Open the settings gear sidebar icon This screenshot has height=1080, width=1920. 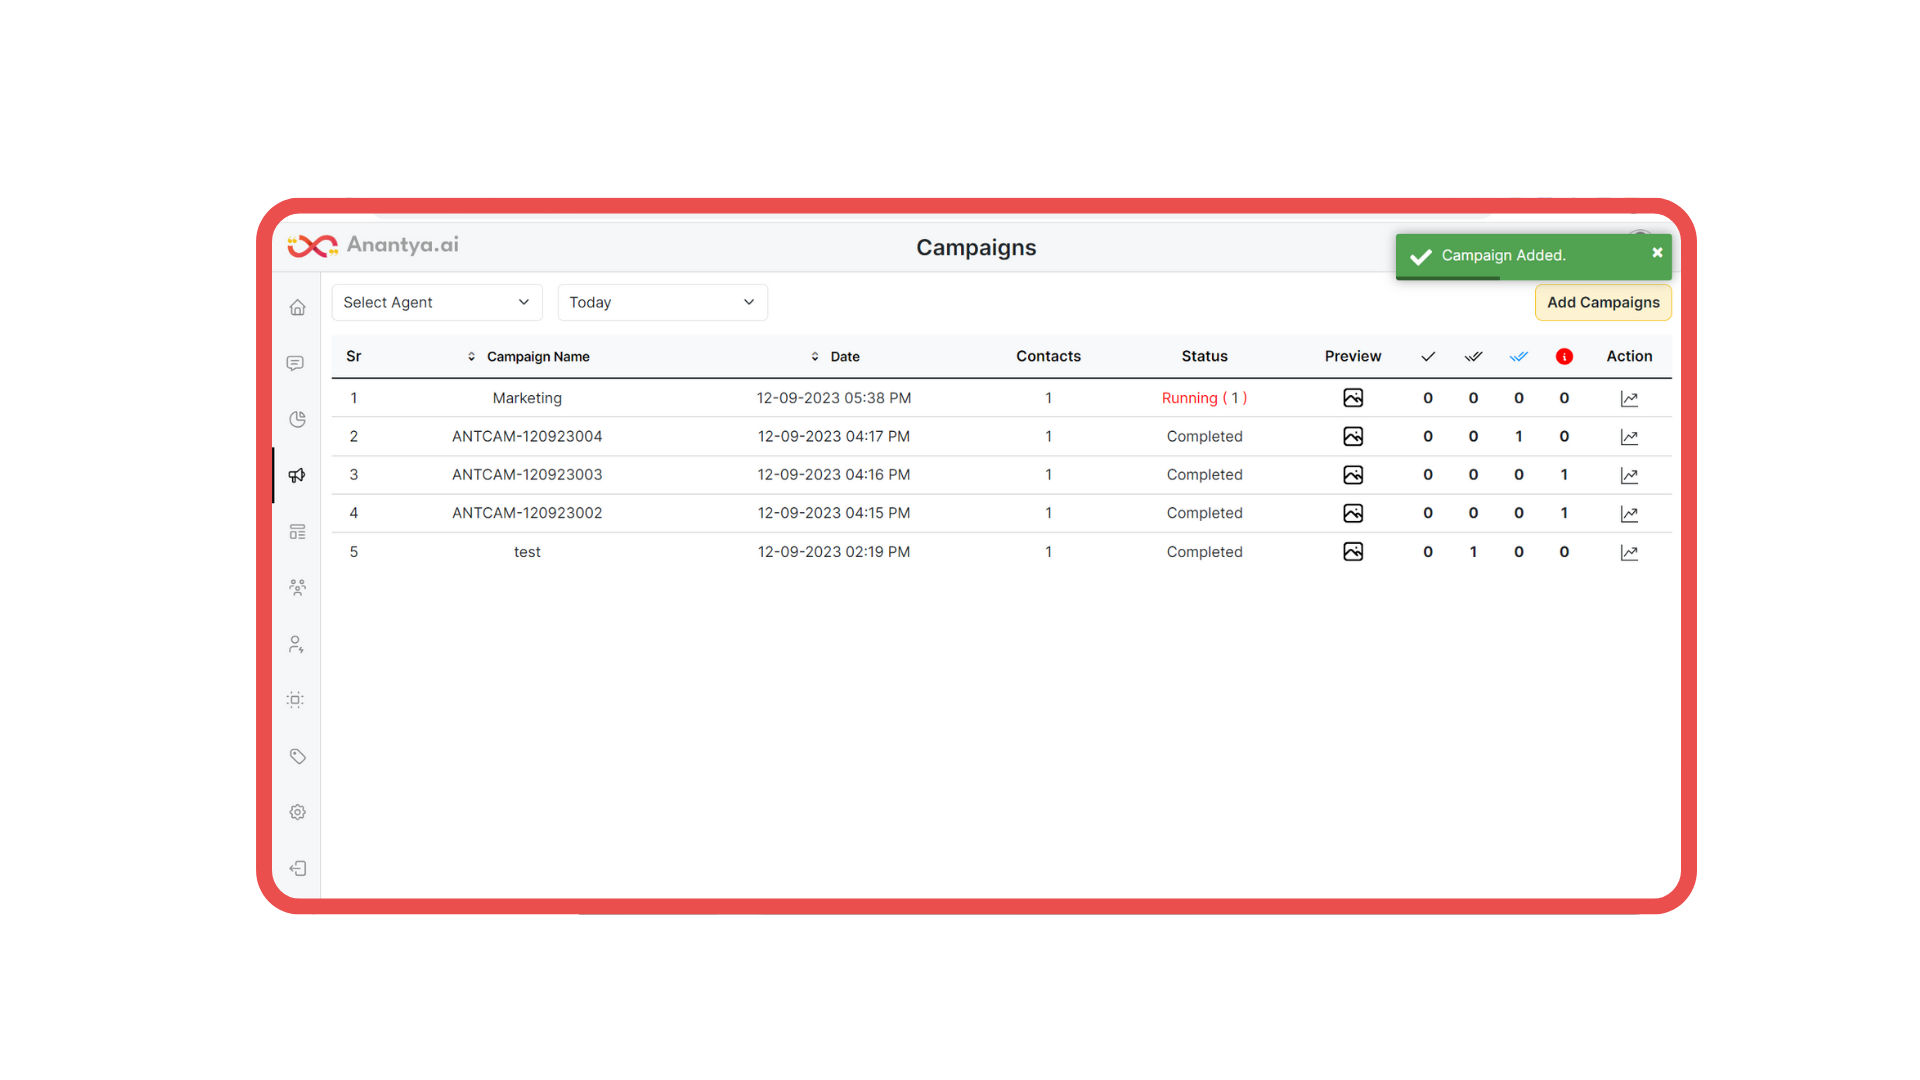[x=297, y=812]
